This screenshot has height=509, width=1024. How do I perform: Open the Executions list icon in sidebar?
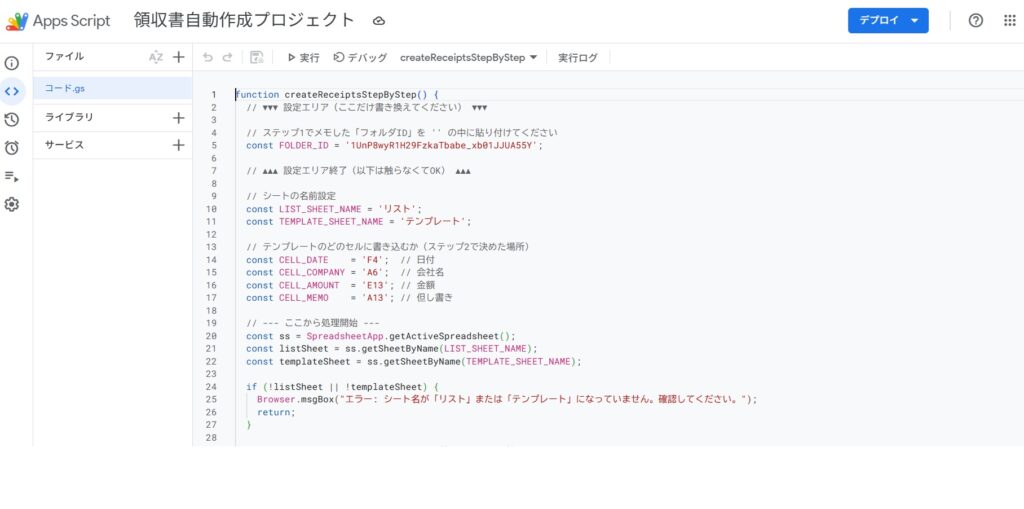tap(12, 176)
